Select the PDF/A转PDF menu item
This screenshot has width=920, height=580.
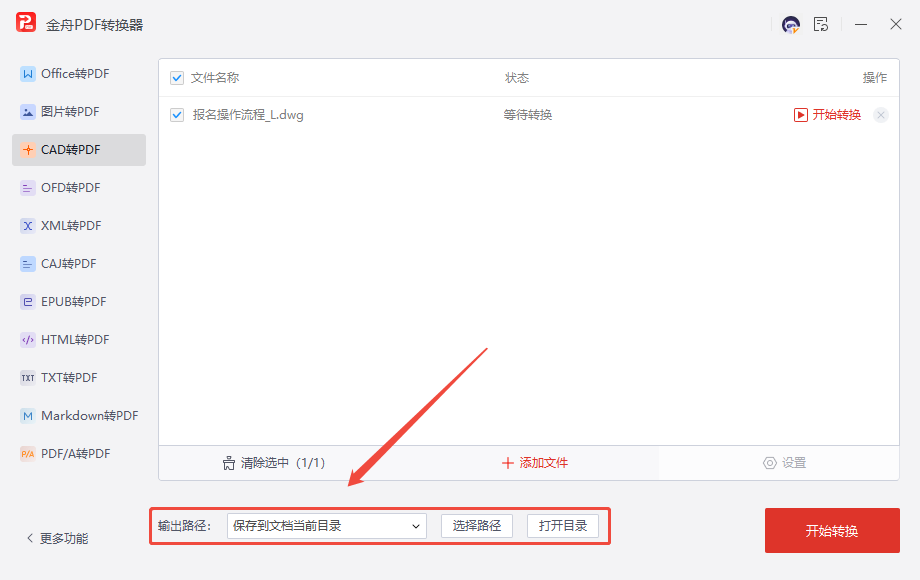(x=79, y=454)
